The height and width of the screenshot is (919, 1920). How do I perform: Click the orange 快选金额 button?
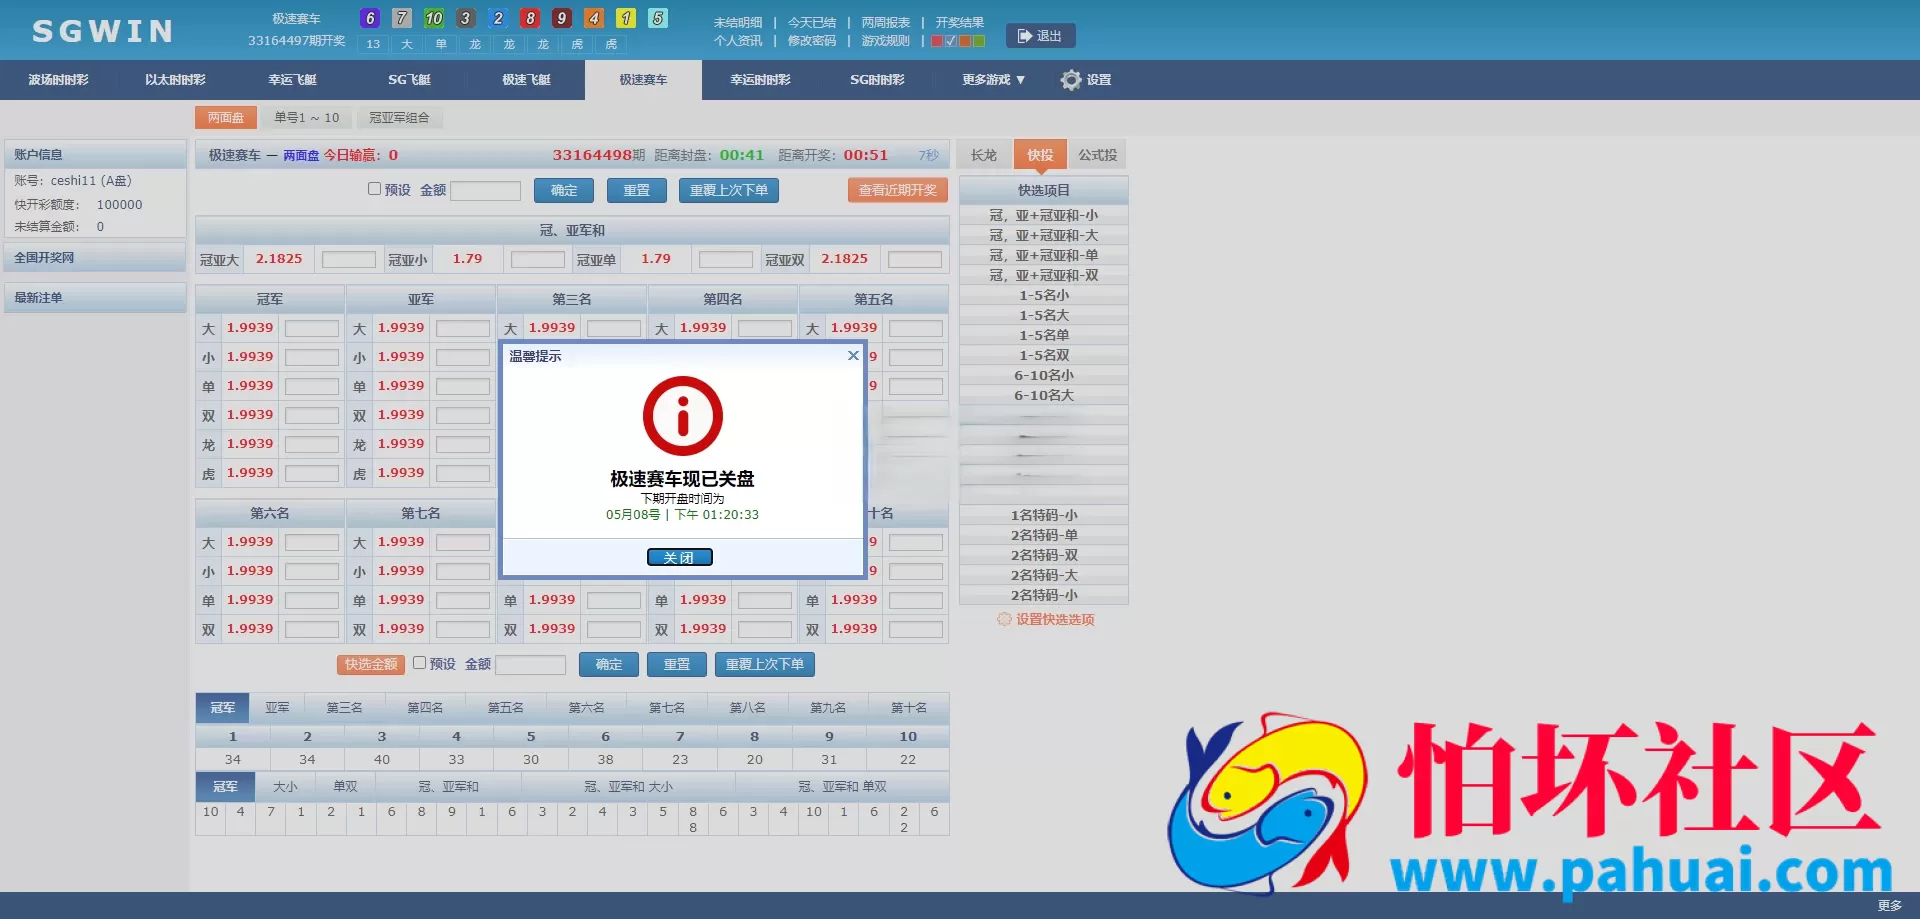[x=371, y=664]
